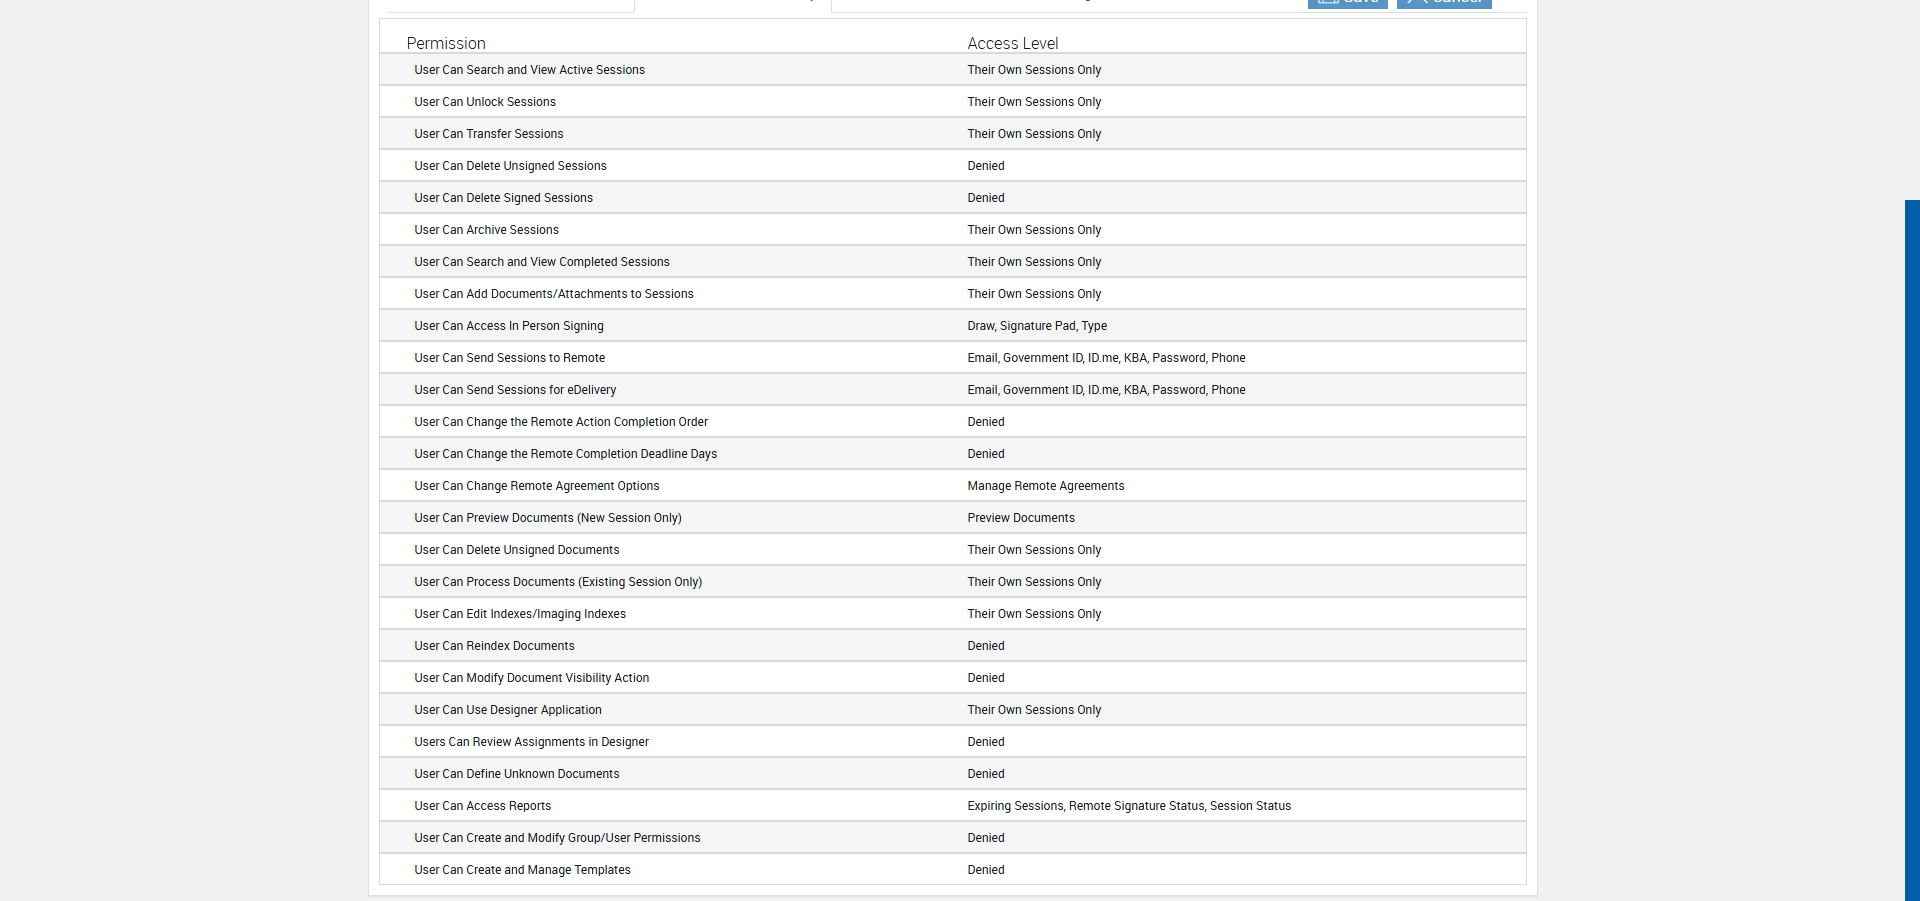Choose 'User Can Preview Documents (New Session Only)'
The width and height of the screenshot is (1920, 901).
point(548,518)
